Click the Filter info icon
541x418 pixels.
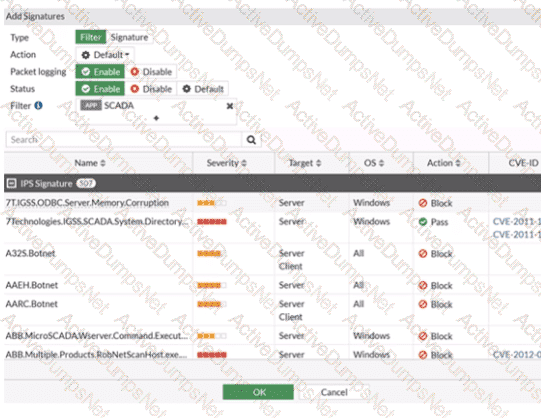point(39,106)
